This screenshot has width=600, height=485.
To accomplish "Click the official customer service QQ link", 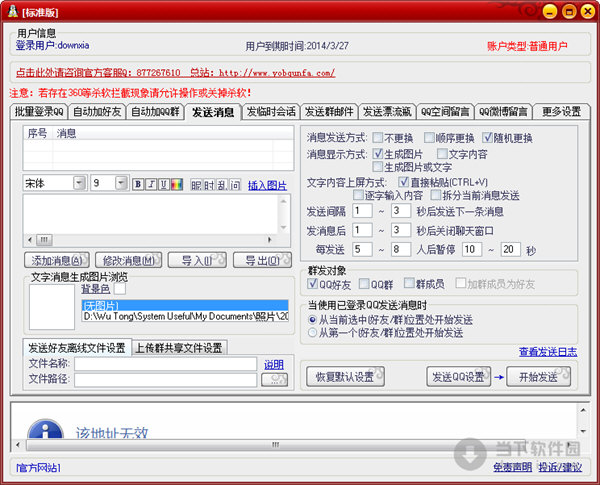I will (x=176, y=72).
